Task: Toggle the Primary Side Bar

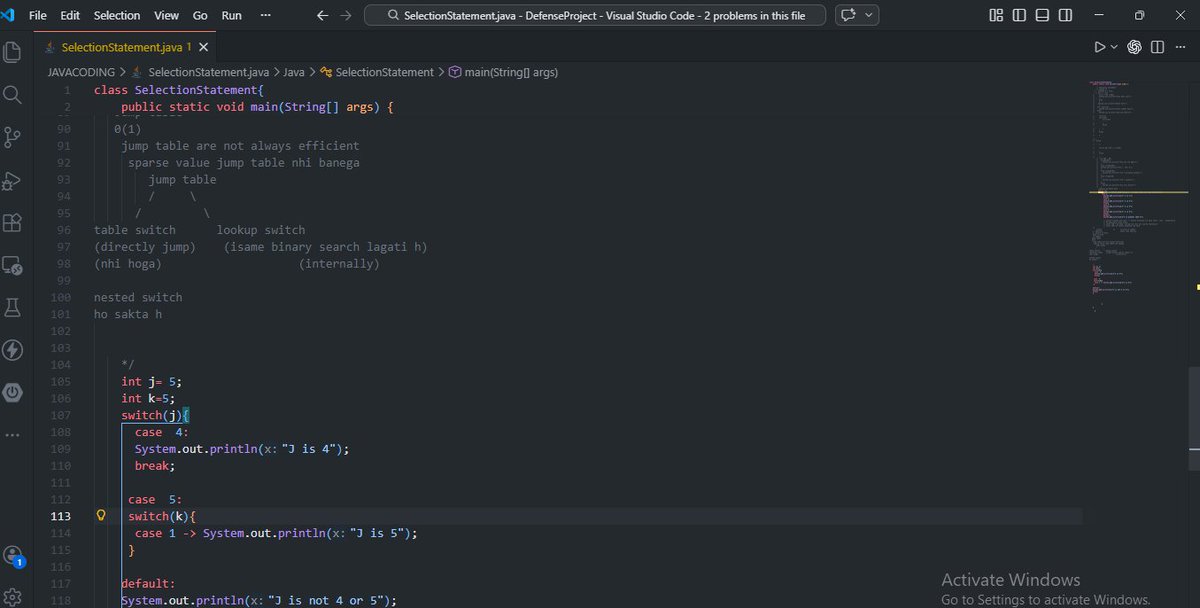Action: coord(1019,15)
